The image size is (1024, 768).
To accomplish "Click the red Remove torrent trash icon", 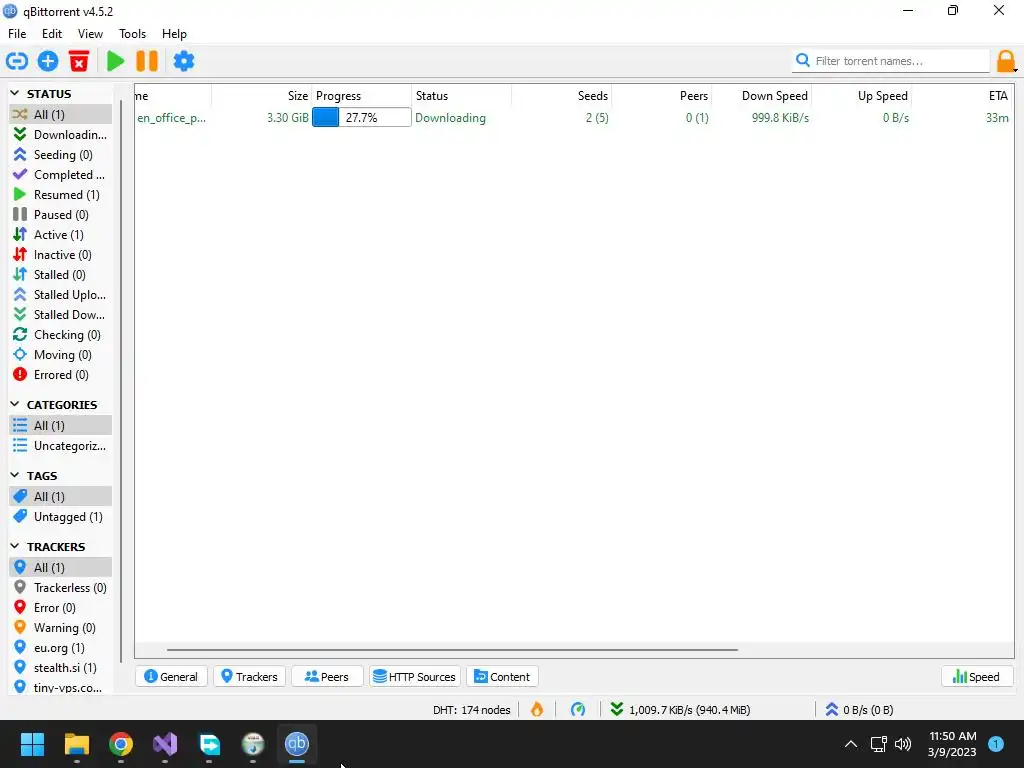I will point(79,61).
